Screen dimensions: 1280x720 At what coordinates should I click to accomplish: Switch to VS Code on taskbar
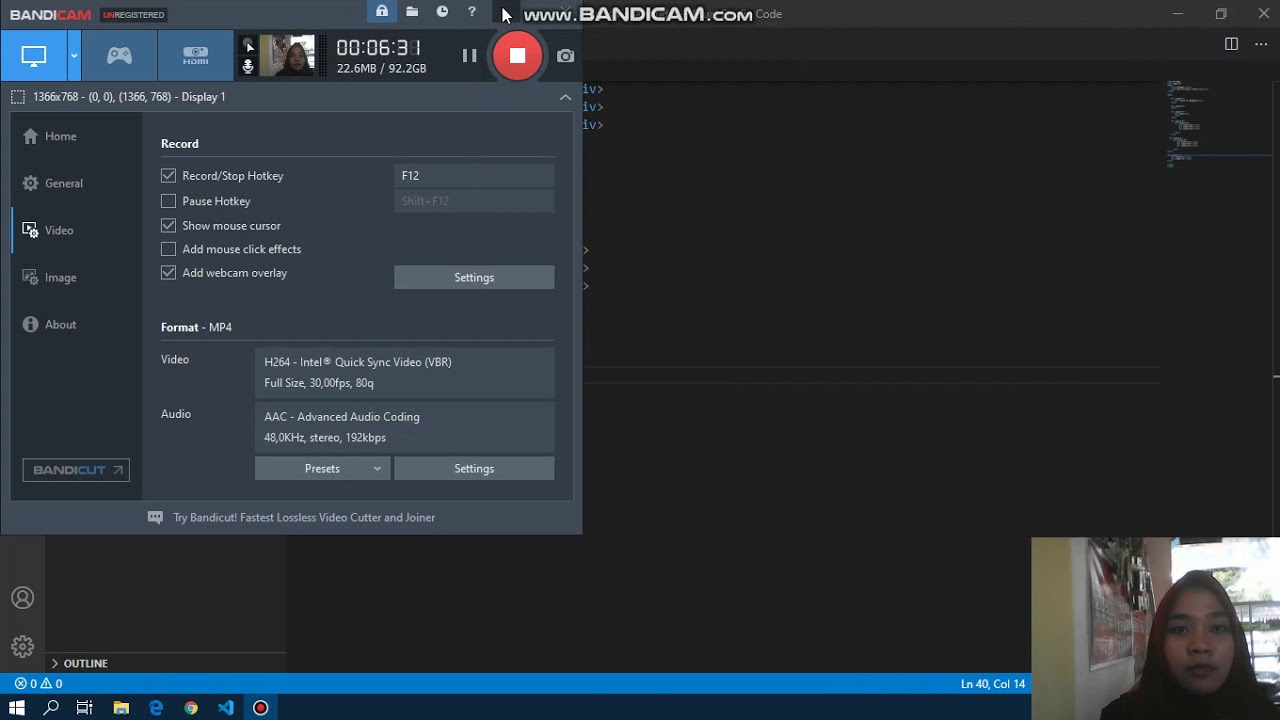pyautogui.click(x=226, y=708)
